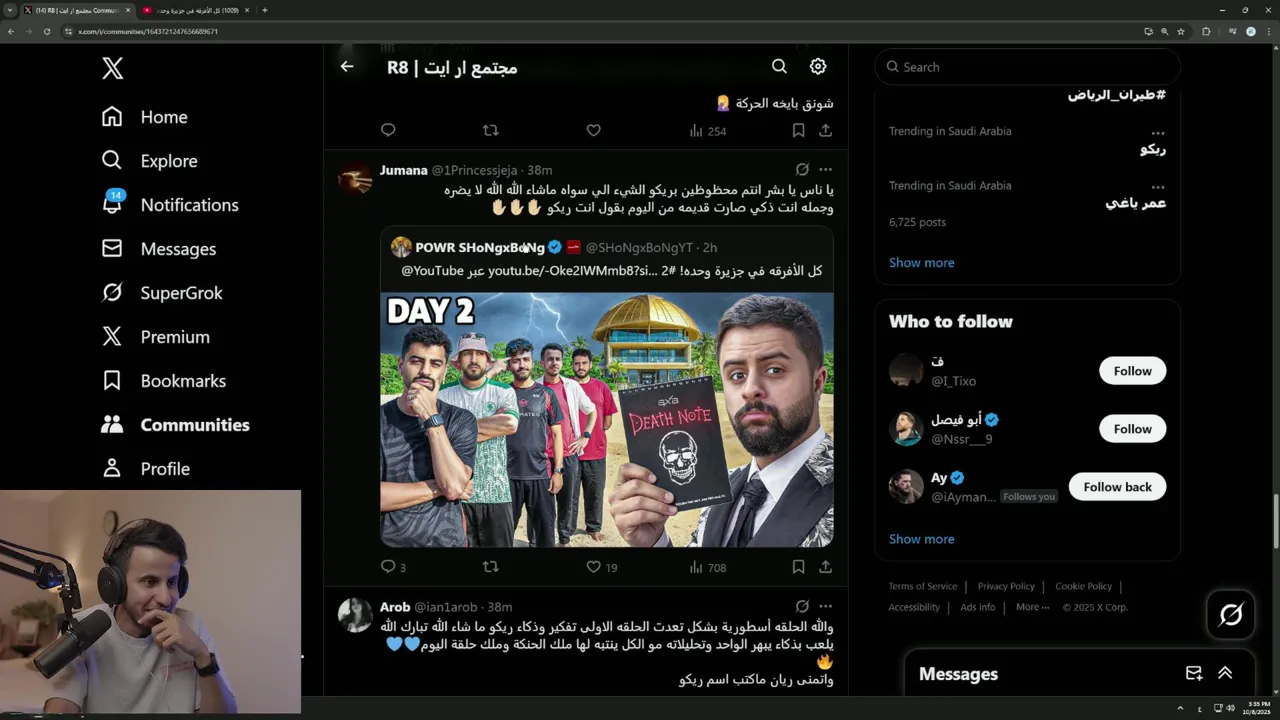The height and width of the screenshot is (720, 1280).
Task: Open Notifications with 14 badge
Action: [170, 204]
